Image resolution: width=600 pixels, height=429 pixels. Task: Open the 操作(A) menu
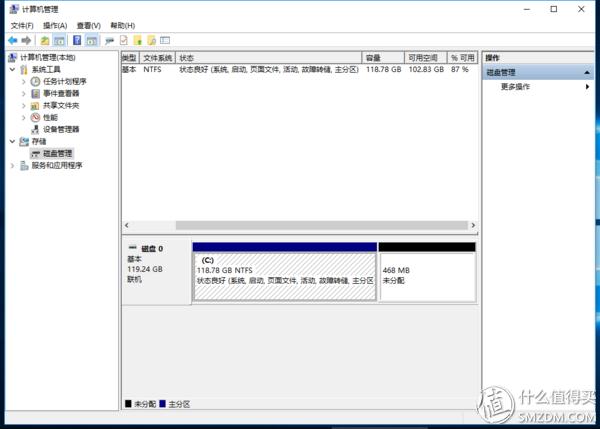(x=55, y=26)
